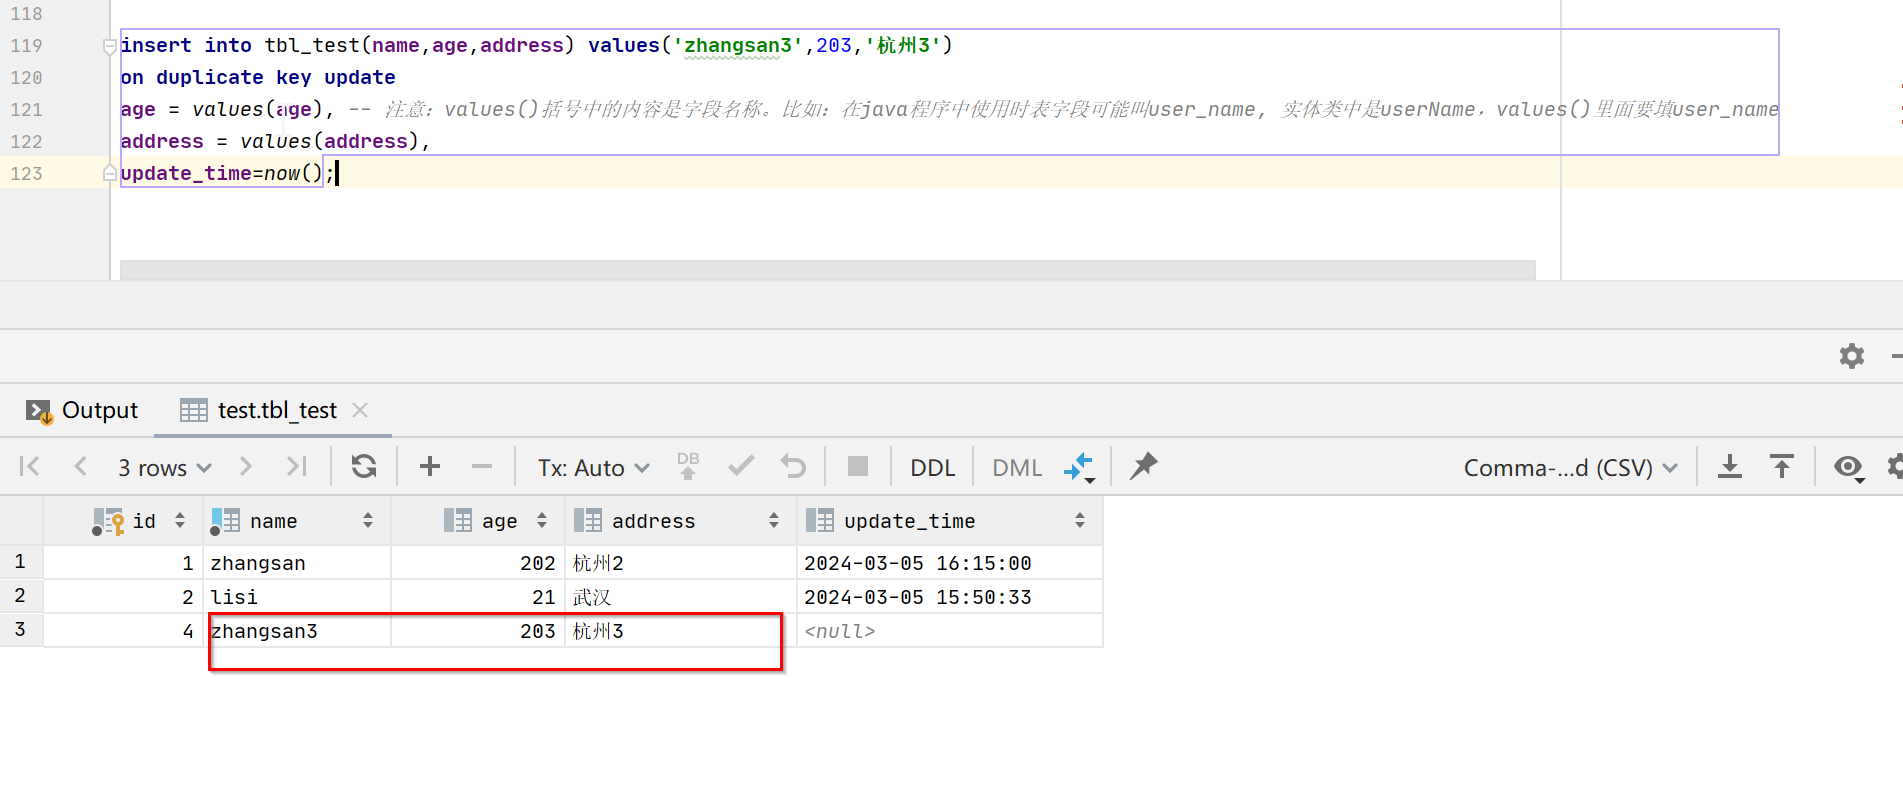Select the age cell 203

coord(478,631)
